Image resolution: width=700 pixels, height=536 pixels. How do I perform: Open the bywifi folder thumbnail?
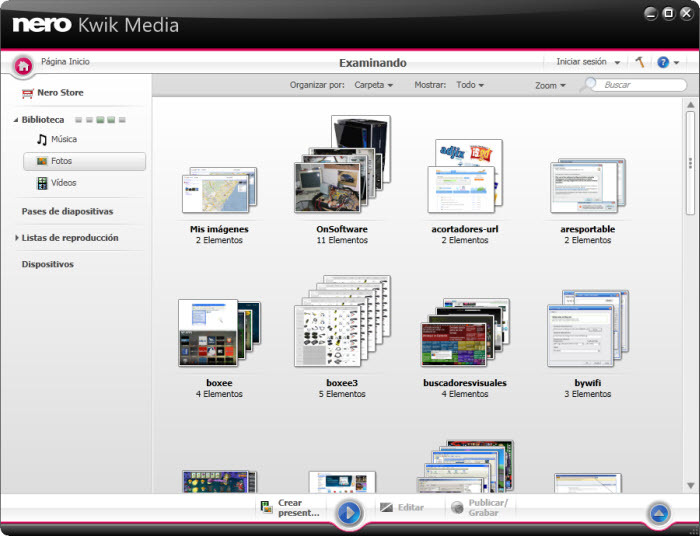tap(588, 328)
